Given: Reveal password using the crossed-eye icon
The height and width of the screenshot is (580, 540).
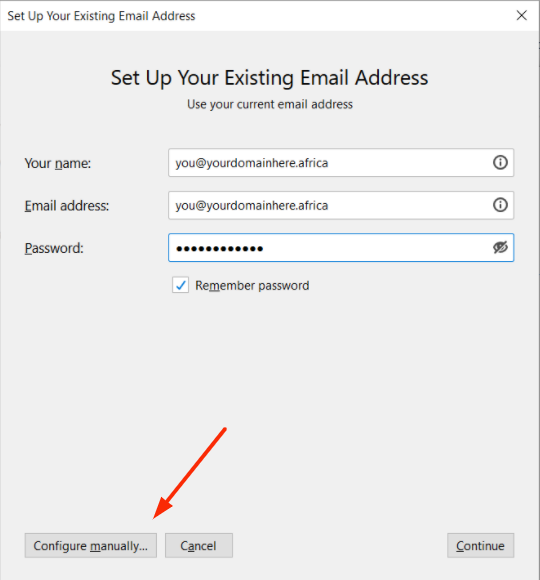Looking at the screenshot, I should coord(500,247).
